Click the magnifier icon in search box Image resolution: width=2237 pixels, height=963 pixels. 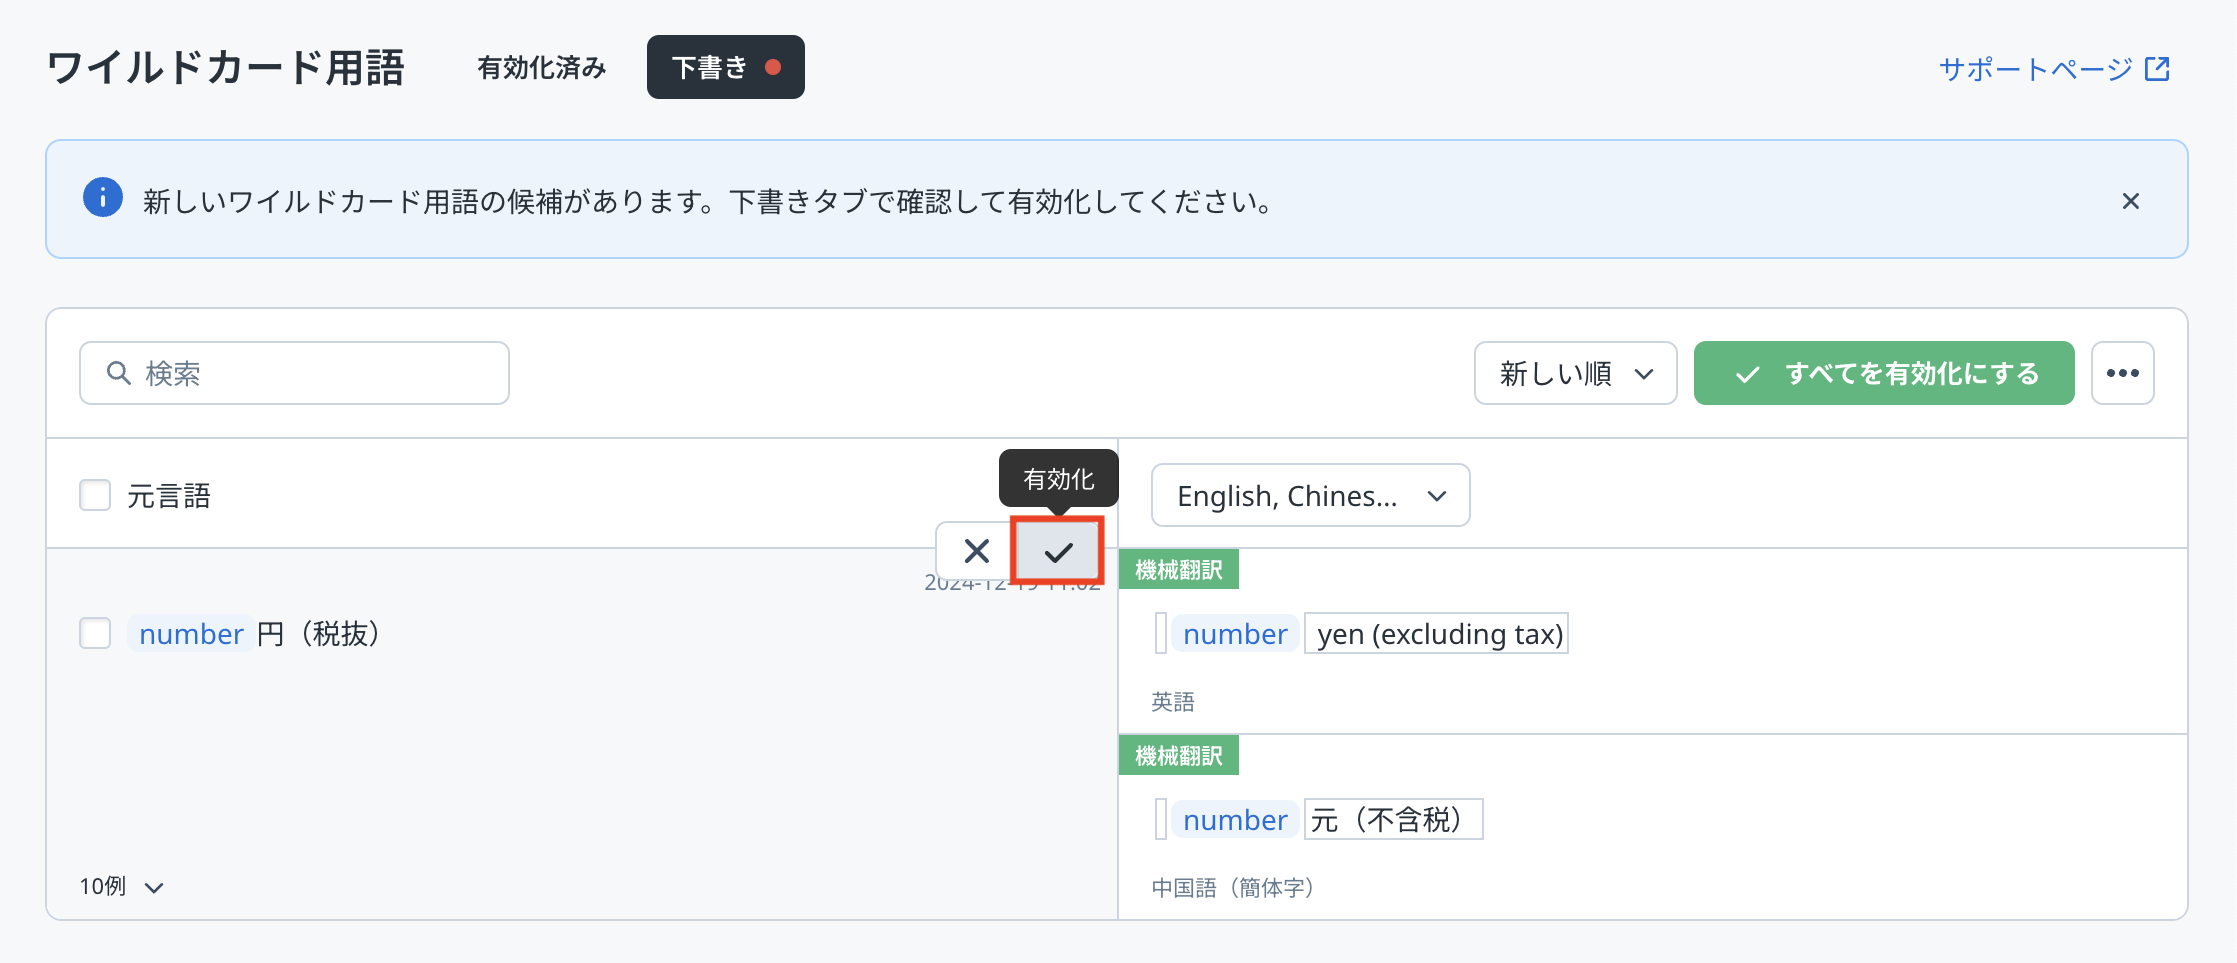[x=119, y=373]
